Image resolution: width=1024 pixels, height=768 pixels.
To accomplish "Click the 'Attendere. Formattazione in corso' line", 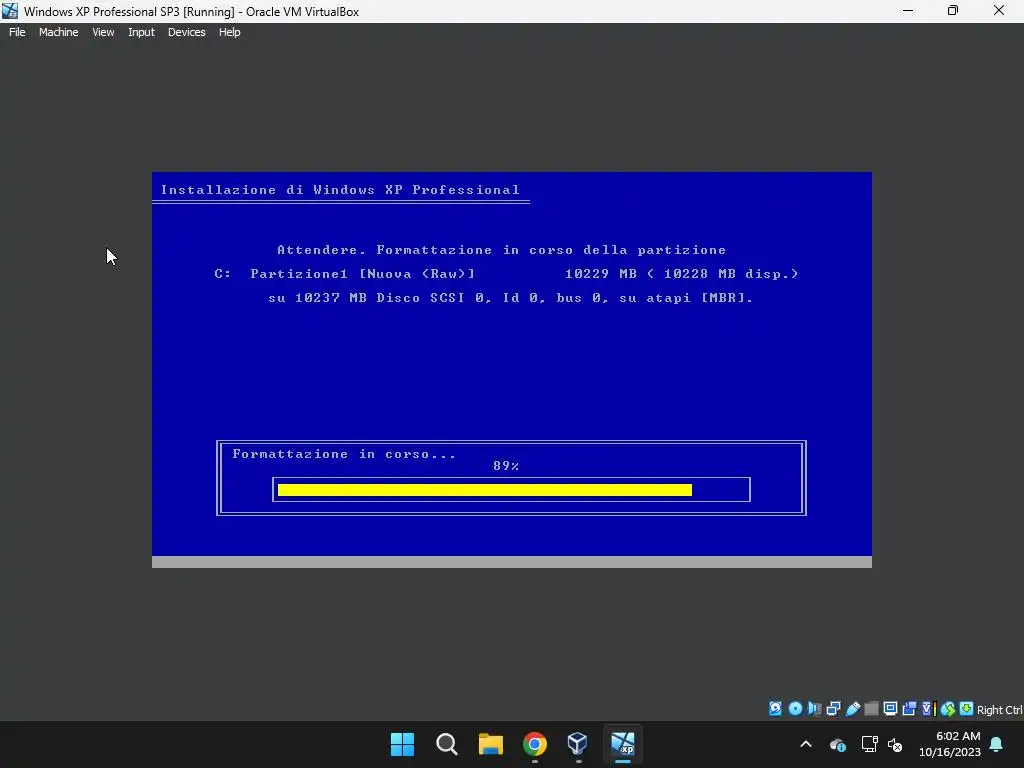I will pos(502,250).
